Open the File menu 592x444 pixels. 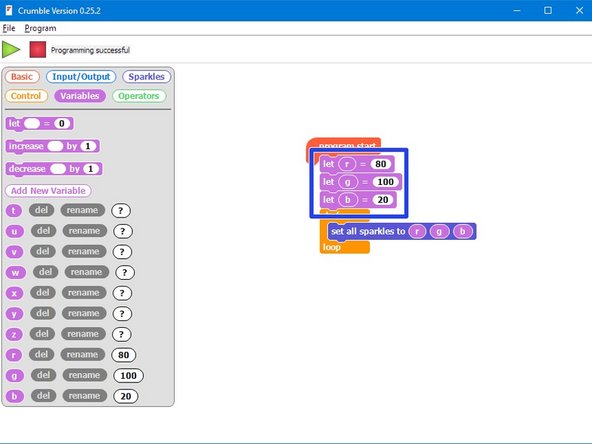pyautogui.click(x=9, y=28)
